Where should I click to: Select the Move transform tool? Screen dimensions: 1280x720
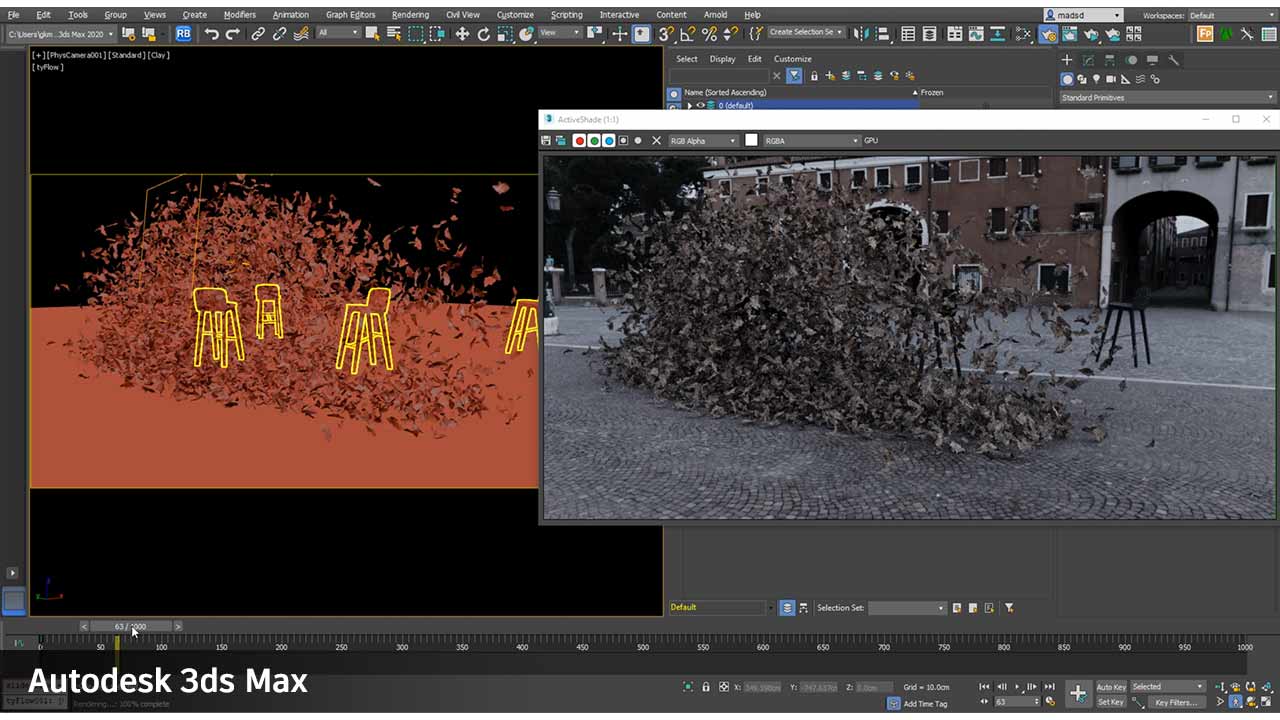[462, 34]
